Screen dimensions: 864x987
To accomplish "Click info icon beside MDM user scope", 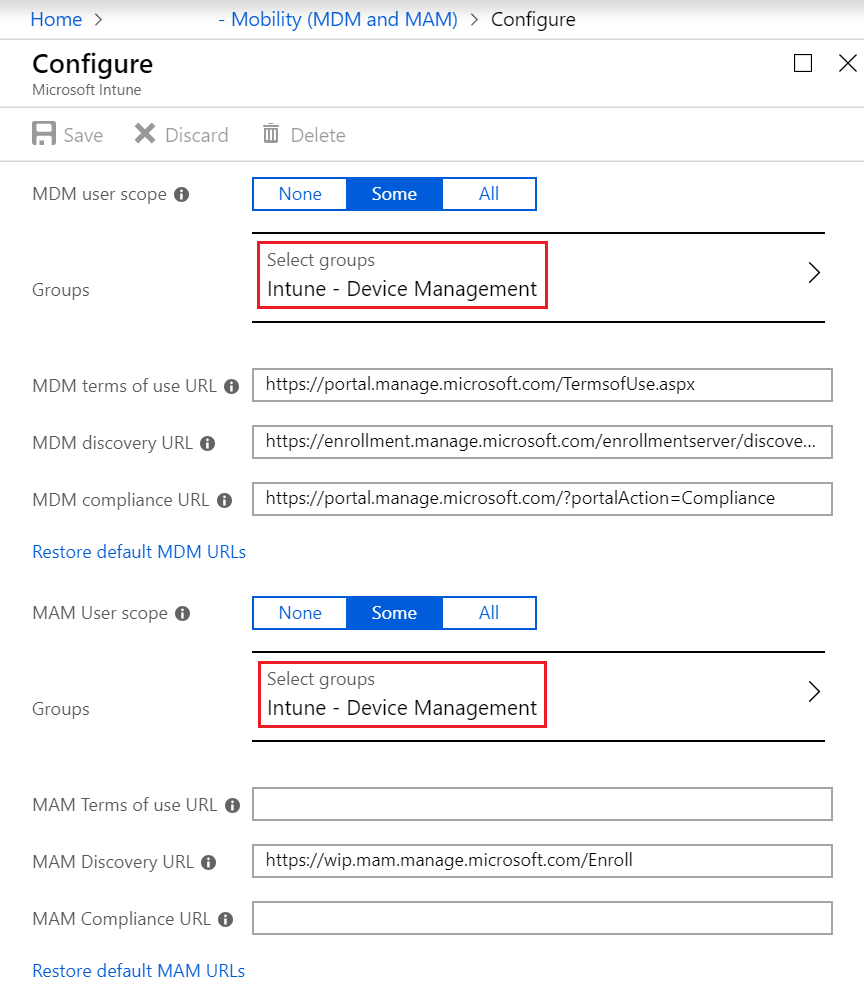I will point(181,195).
